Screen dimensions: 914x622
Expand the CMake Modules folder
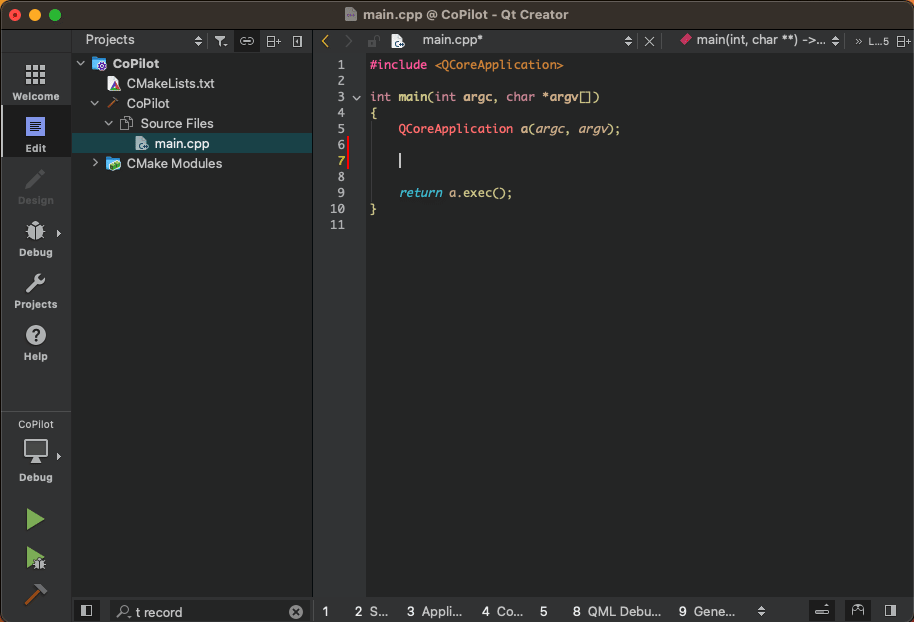pos(94,163)
